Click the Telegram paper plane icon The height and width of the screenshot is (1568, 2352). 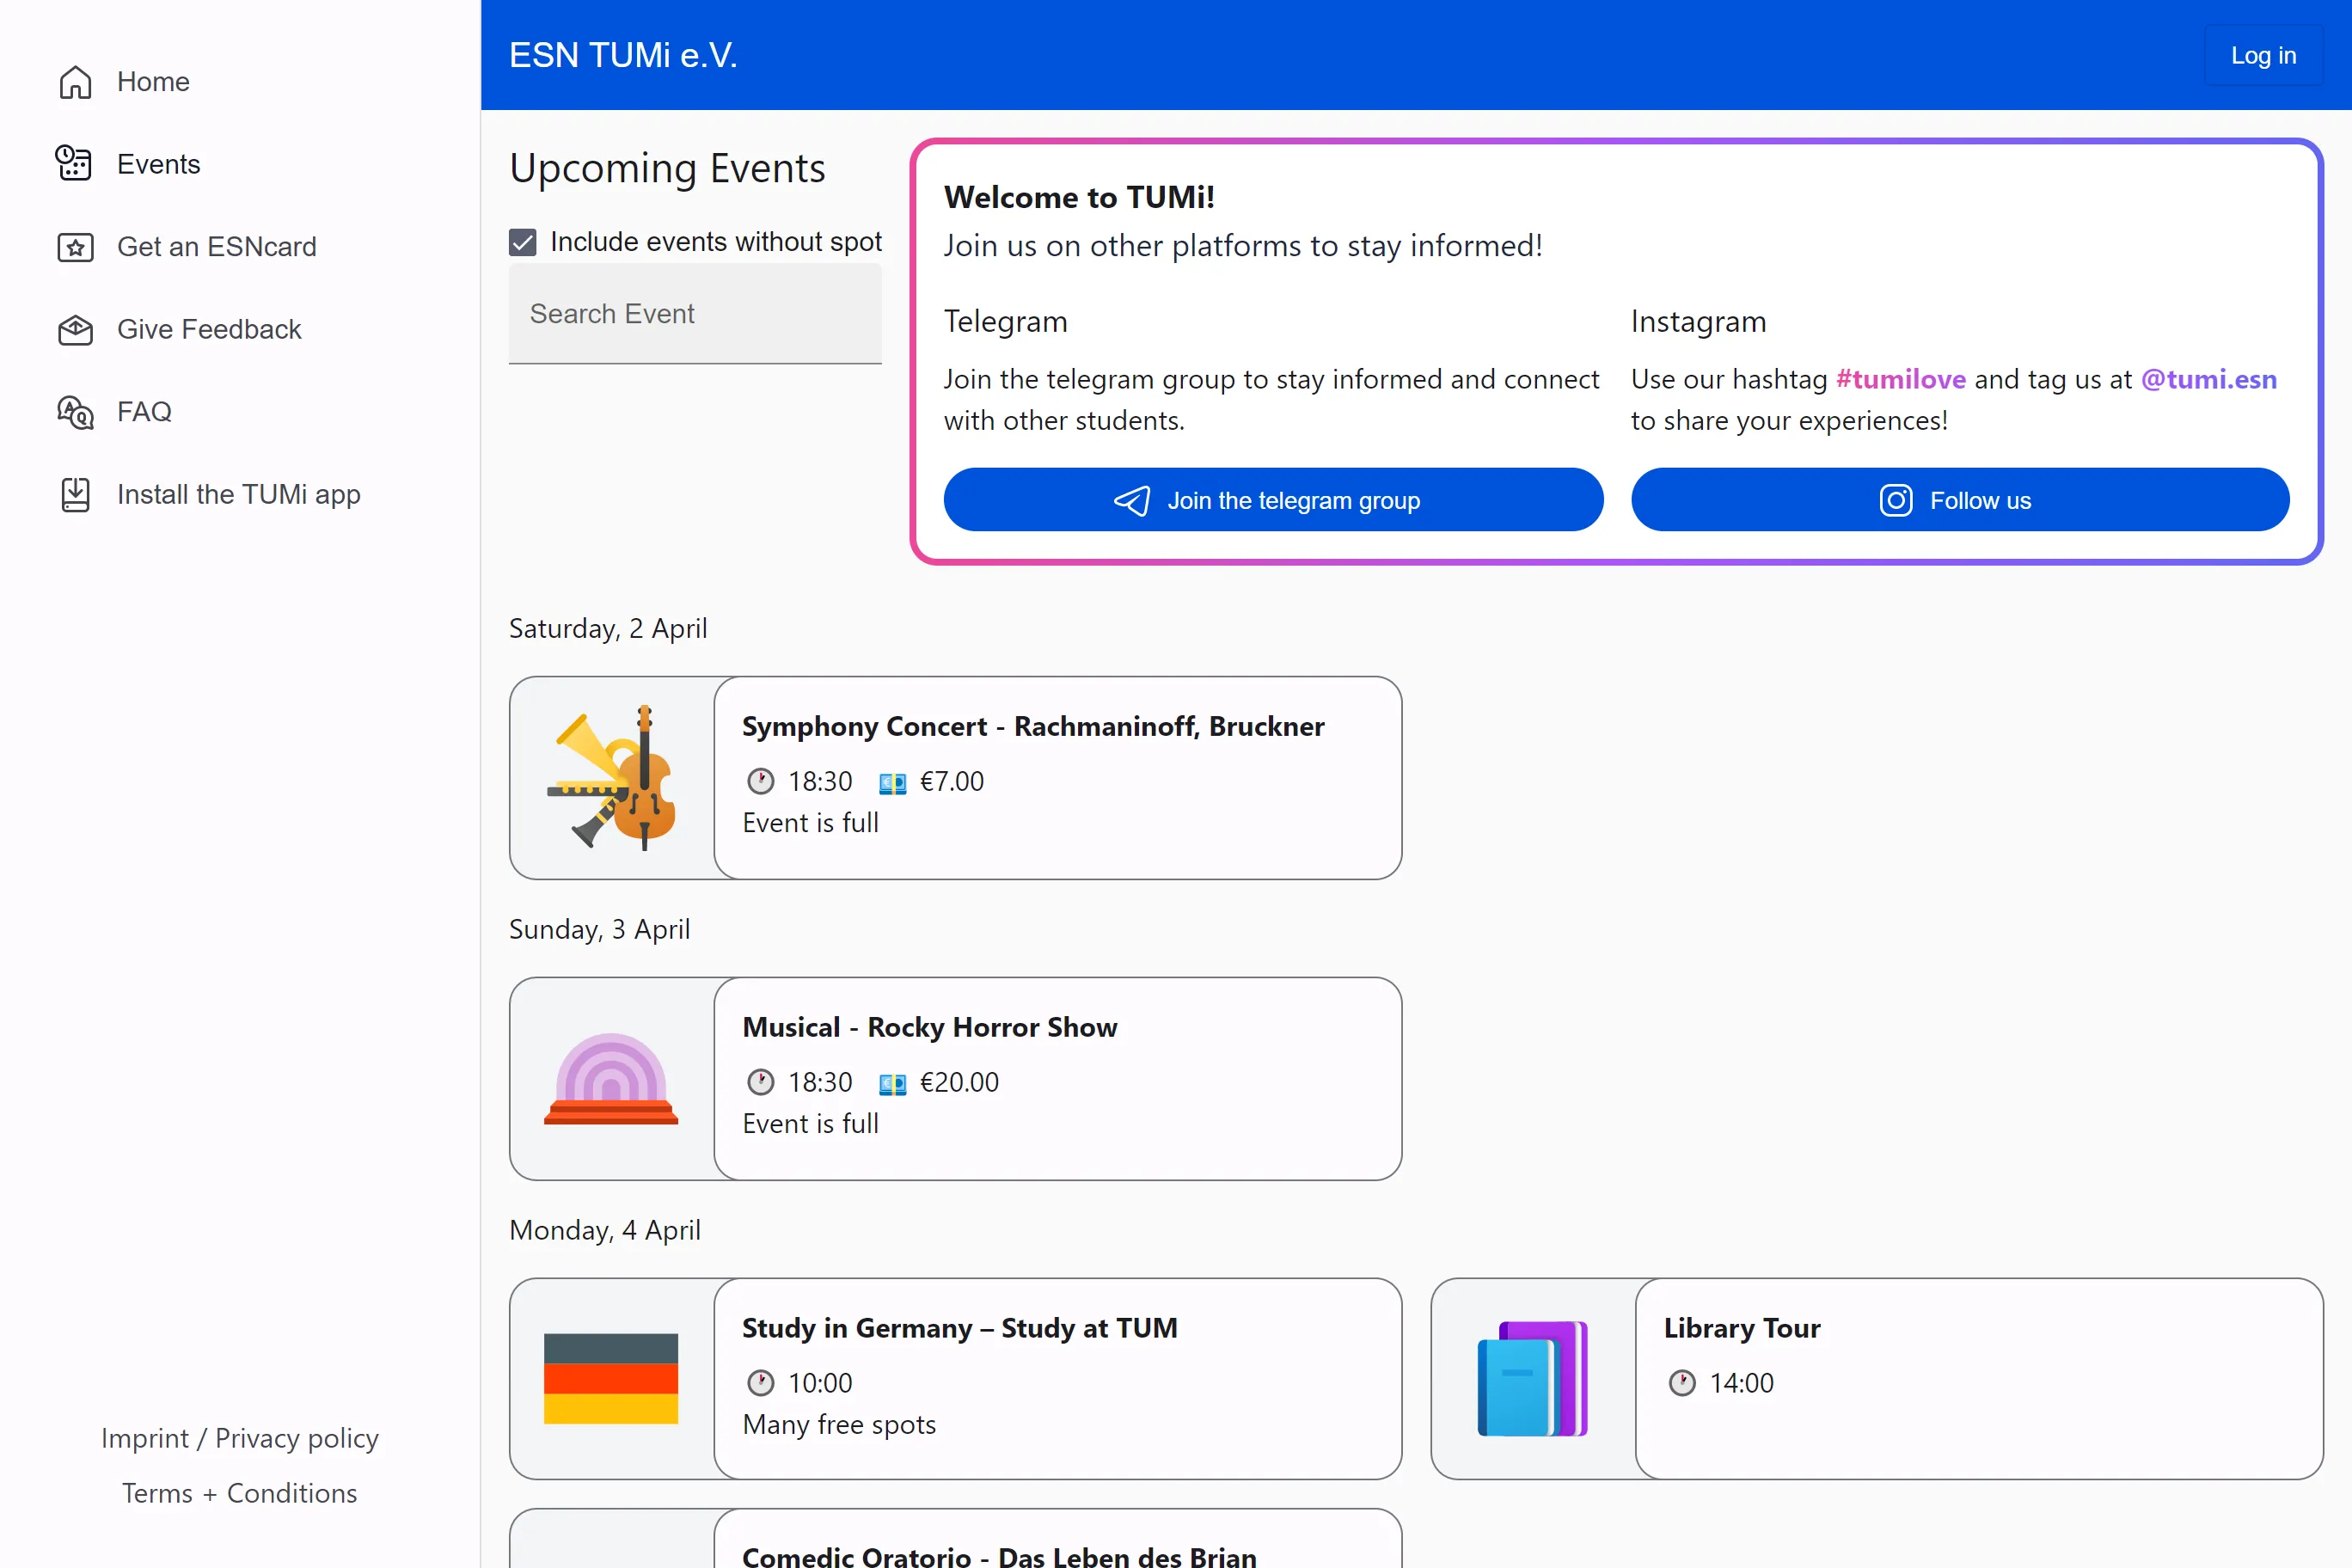[x=1132, y=500]
